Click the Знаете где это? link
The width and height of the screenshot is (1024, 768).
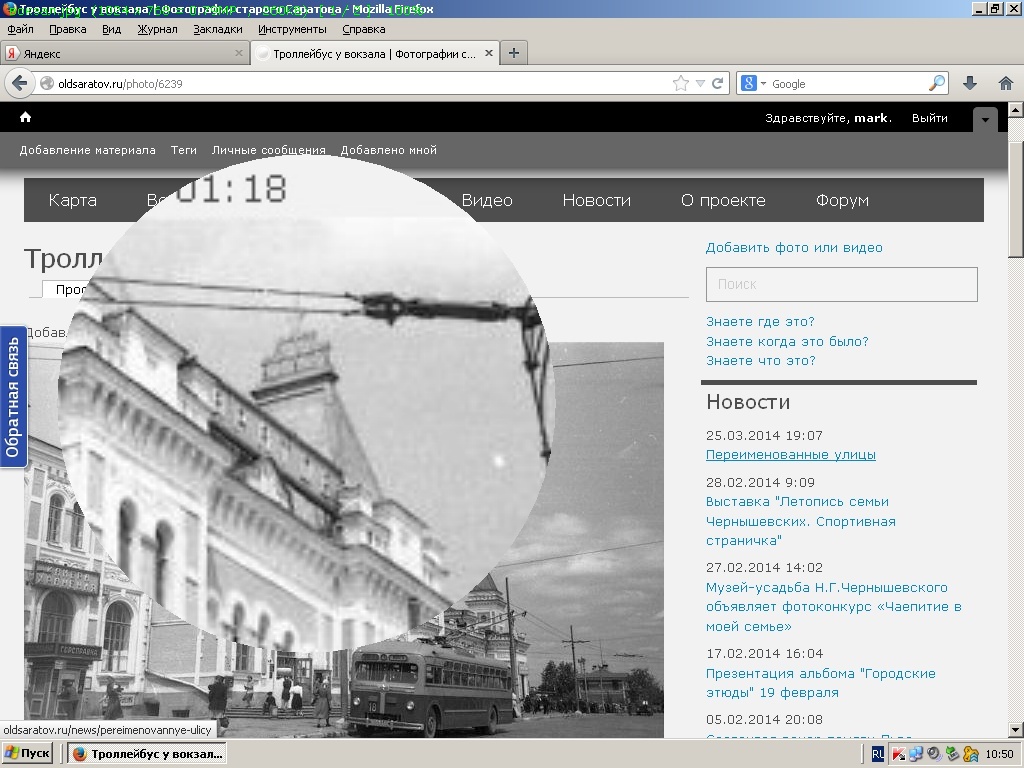pyautogui.click(x=760, y=321)
